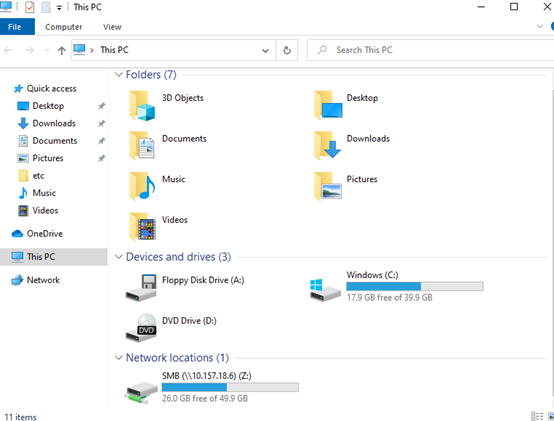Click the Search This PC field
554x421 pixels.
pos(430,50)
